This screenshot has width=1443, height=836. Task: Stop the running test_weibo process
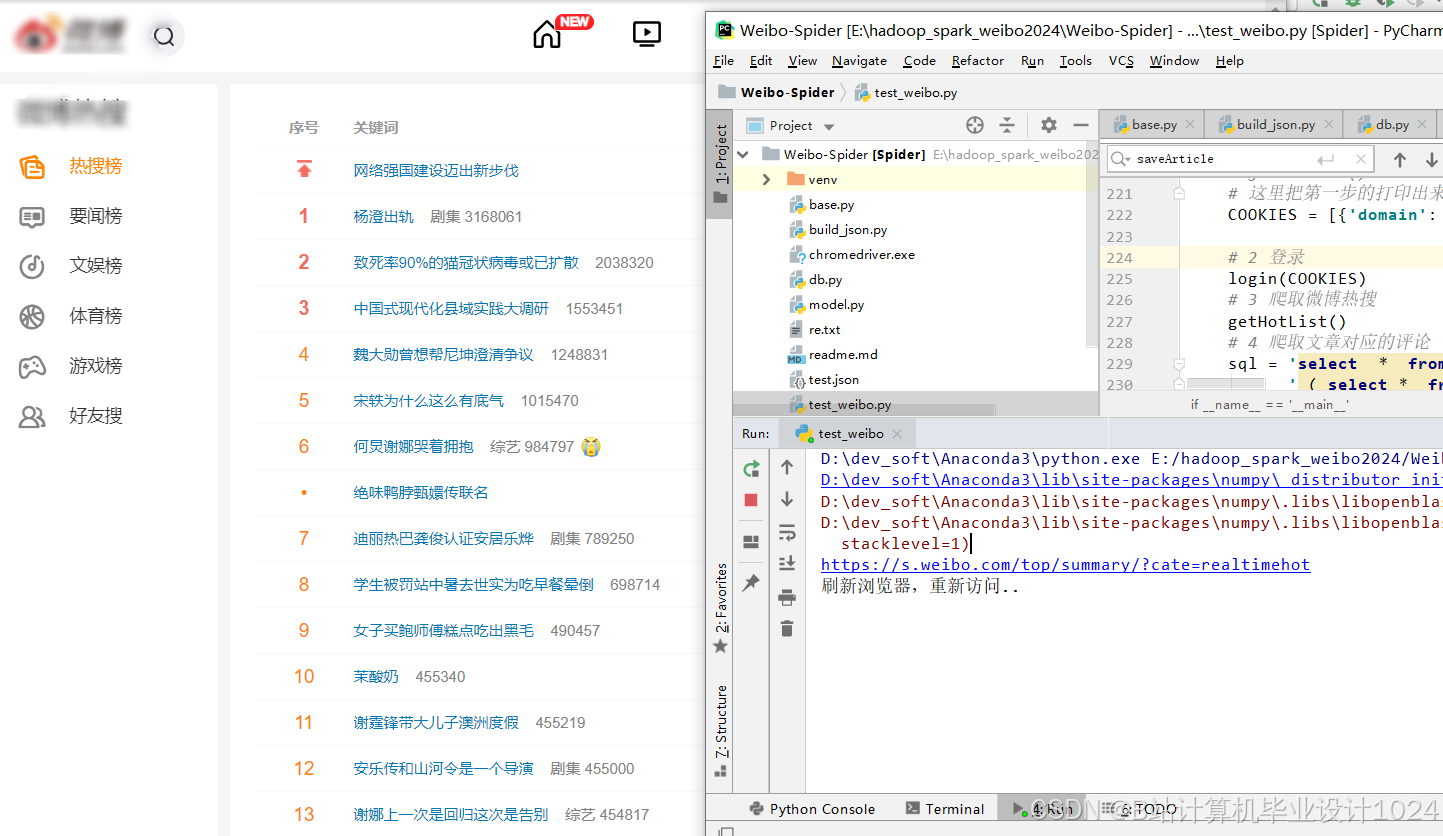pyautogui.click(x=751, y=500)
